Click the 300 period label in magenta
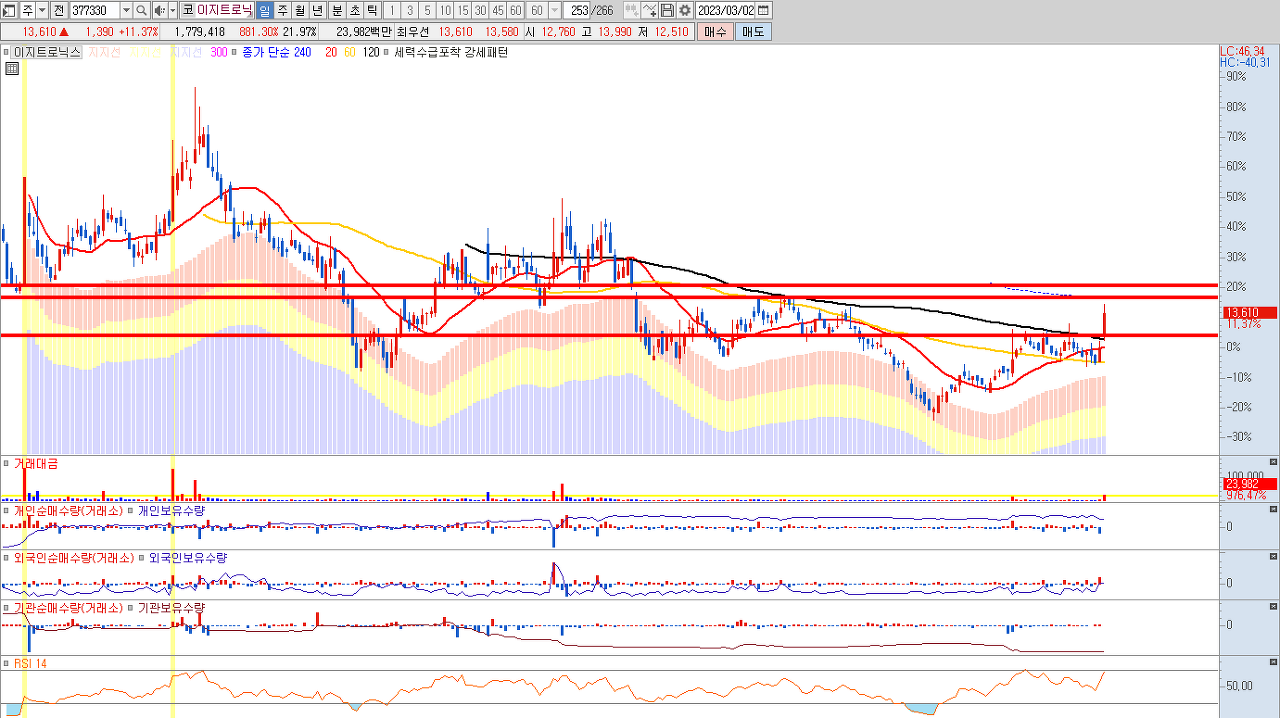 (218, 52)
